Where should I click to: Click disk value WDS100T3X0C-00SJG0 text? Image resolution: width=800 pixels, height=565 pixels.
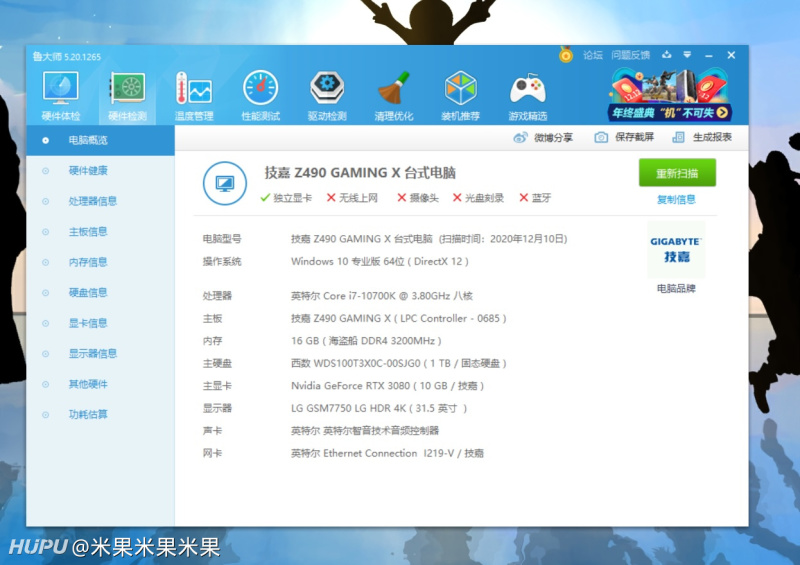(398, 363)
